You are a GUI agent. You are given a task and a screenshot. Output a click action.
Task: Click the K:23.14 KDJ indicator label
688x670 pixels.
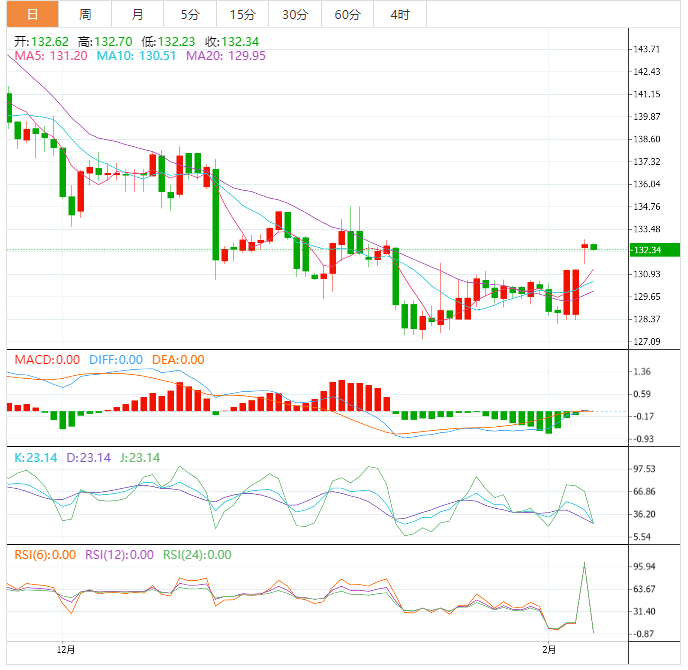coord(35,458)
